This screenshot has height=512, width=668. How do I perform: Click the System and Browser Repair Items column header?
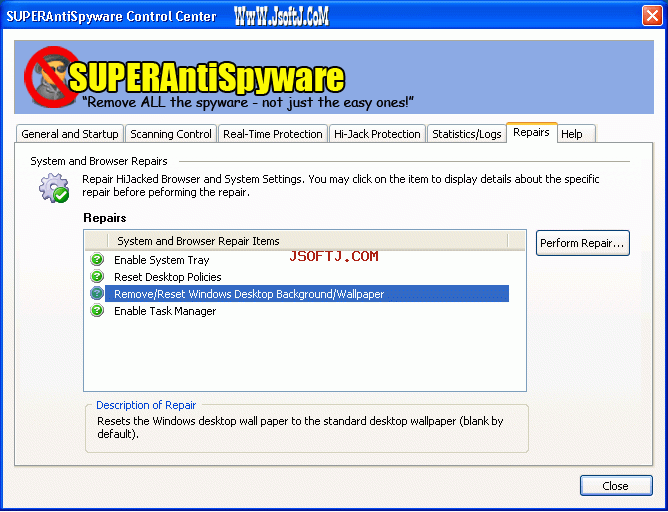[307, 241]
